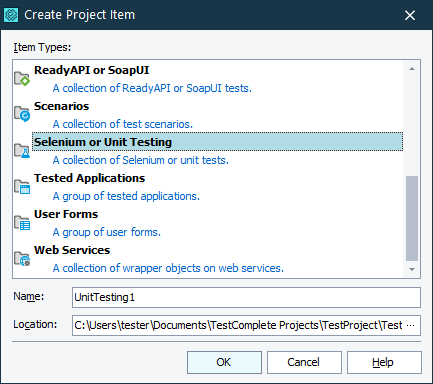This screenshot has height=384, width=433.
Task: Click the Web Services folder icon
Action: [22, 259]
